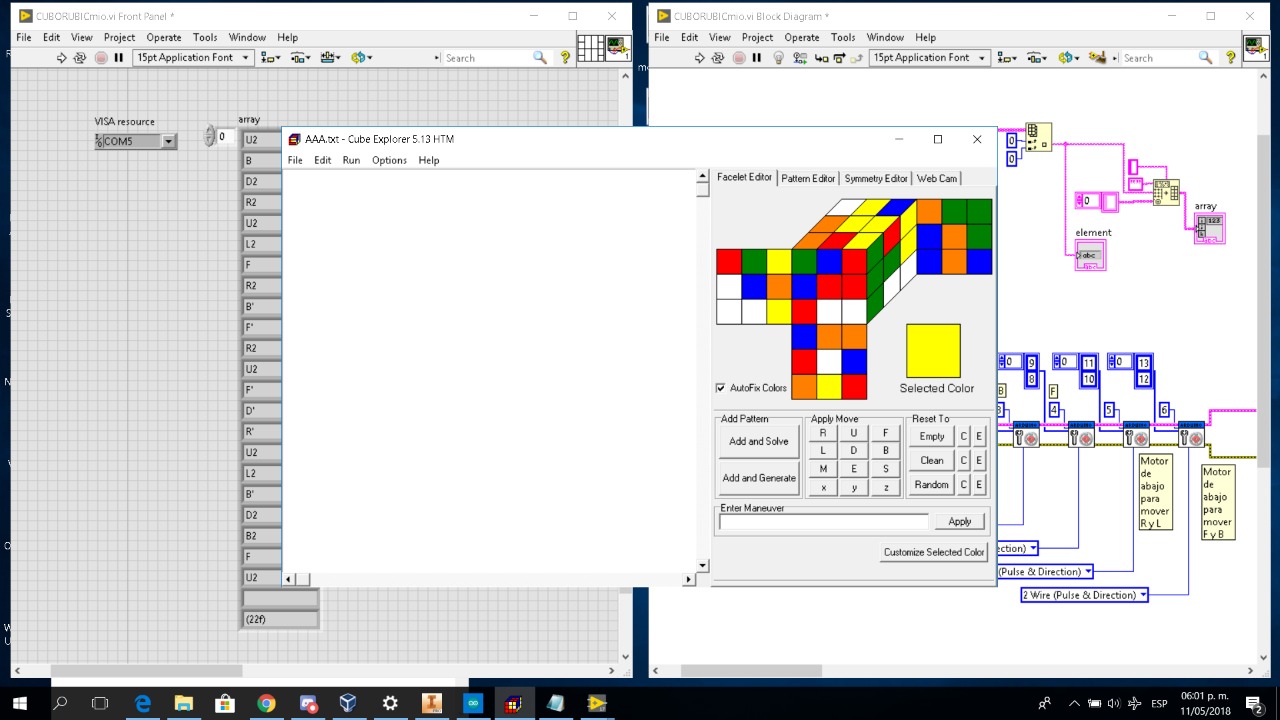The width and height of the screenshot is (1280, 720).
Task: Open '2 Wire (Pulse & Direction)' bottom enum dropdown
Action: coord(1143,595)
